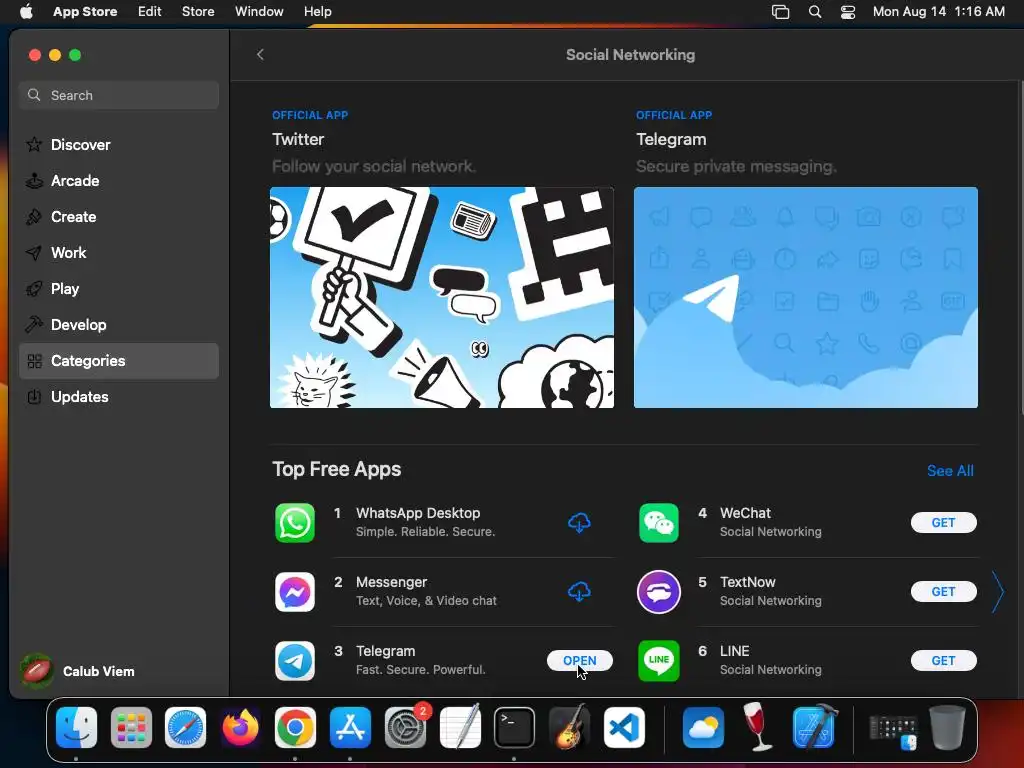Open Launchpad from the Dock
The height and width of the screenshot is (768, 1024).
pyautogui.click(x=131, y=727)
